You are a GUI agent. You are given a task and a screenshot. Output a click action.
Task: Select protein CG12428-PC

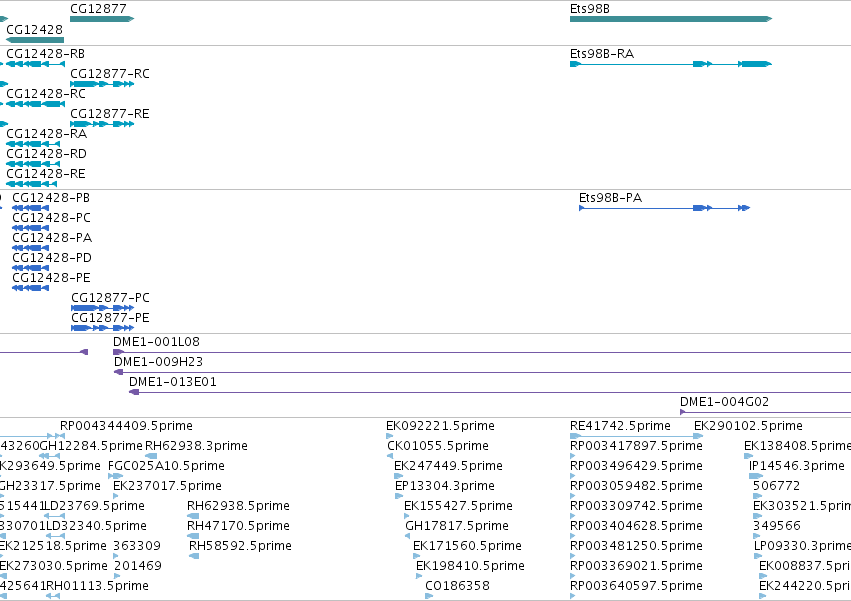tap(51, 218)
